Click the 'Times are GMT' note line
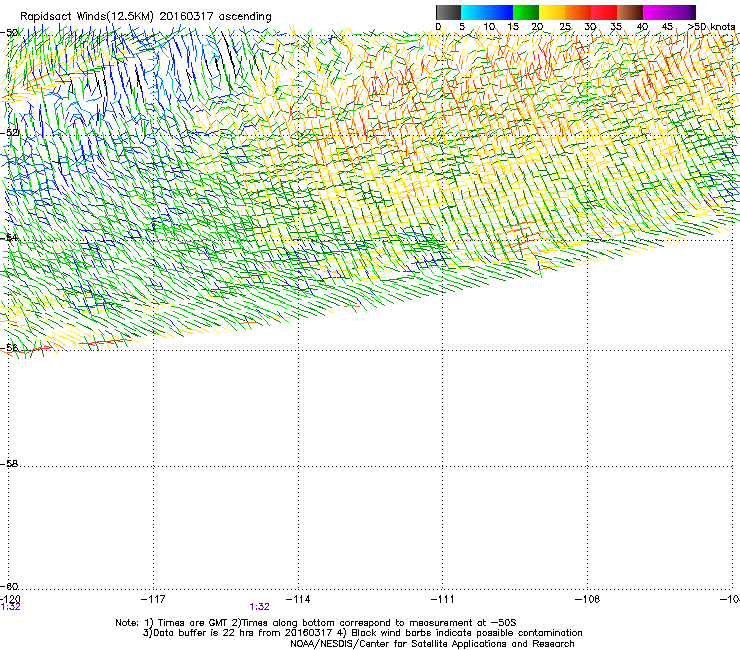This screenshot has width=740, height=650. click(316, 623)
